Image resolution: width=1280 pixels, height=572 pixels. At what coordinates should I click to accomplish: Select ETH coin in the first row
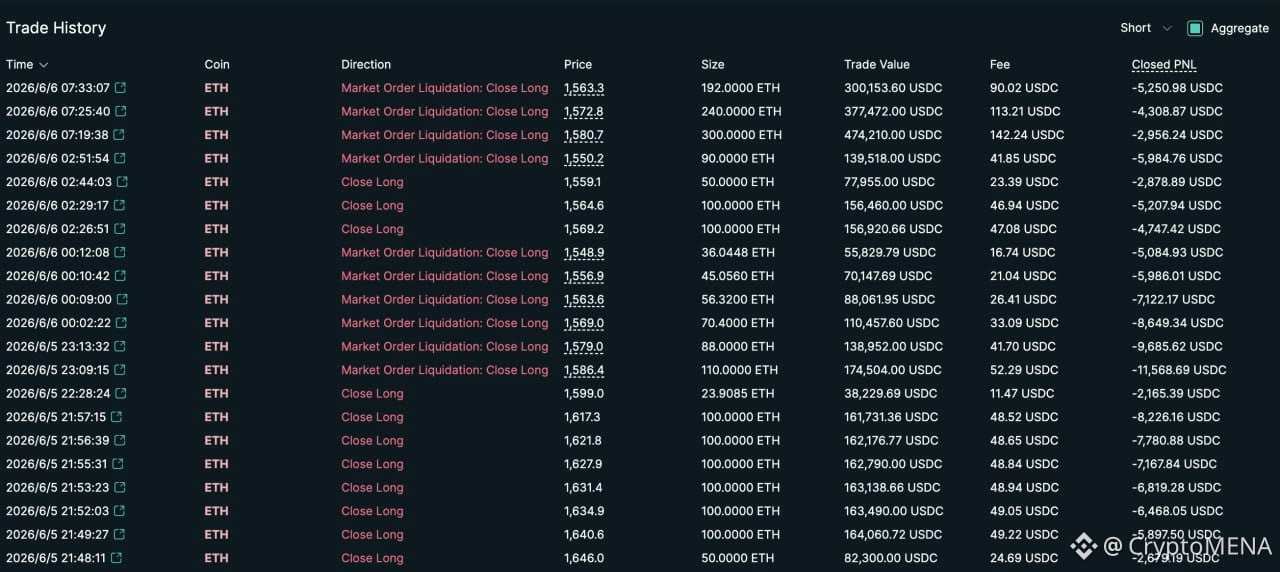coord(216,88)
